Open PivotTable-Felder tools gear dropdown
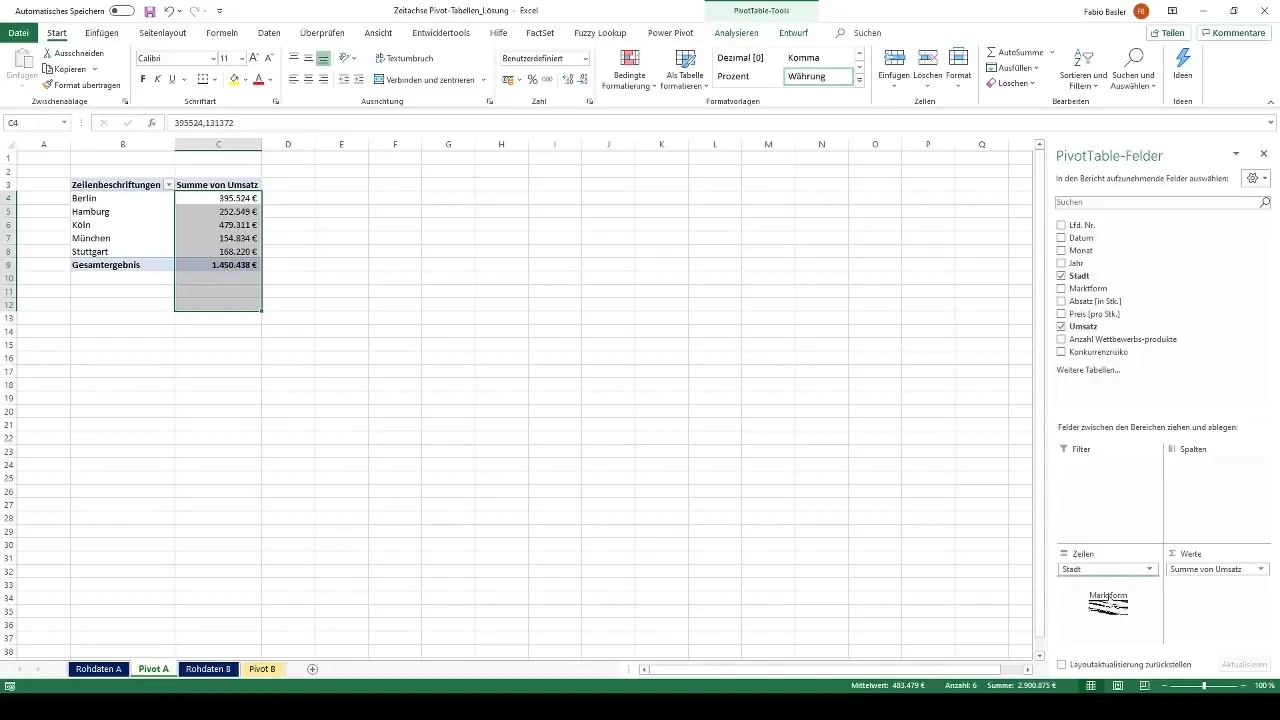Screen dimensions: 1280x720 (x=1255, y=178)
